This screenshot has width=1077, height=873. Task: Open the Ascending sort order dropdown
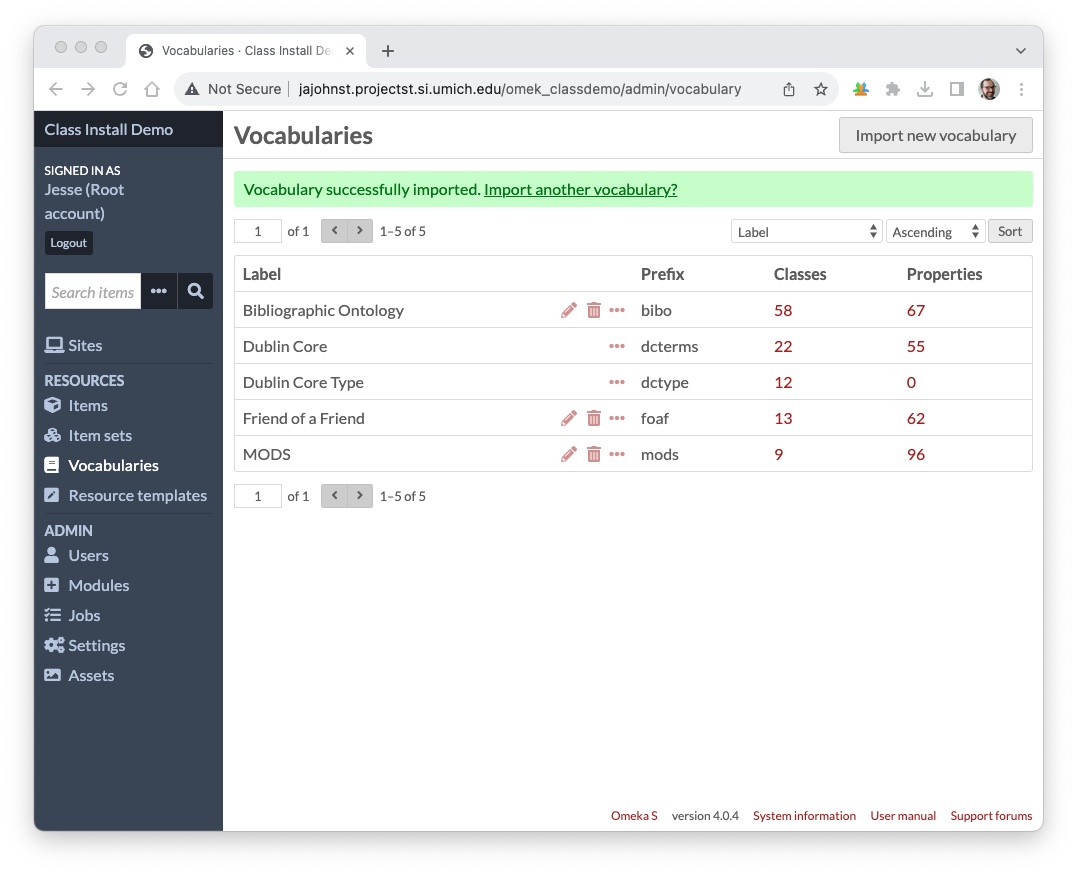[x=935, y=232]
